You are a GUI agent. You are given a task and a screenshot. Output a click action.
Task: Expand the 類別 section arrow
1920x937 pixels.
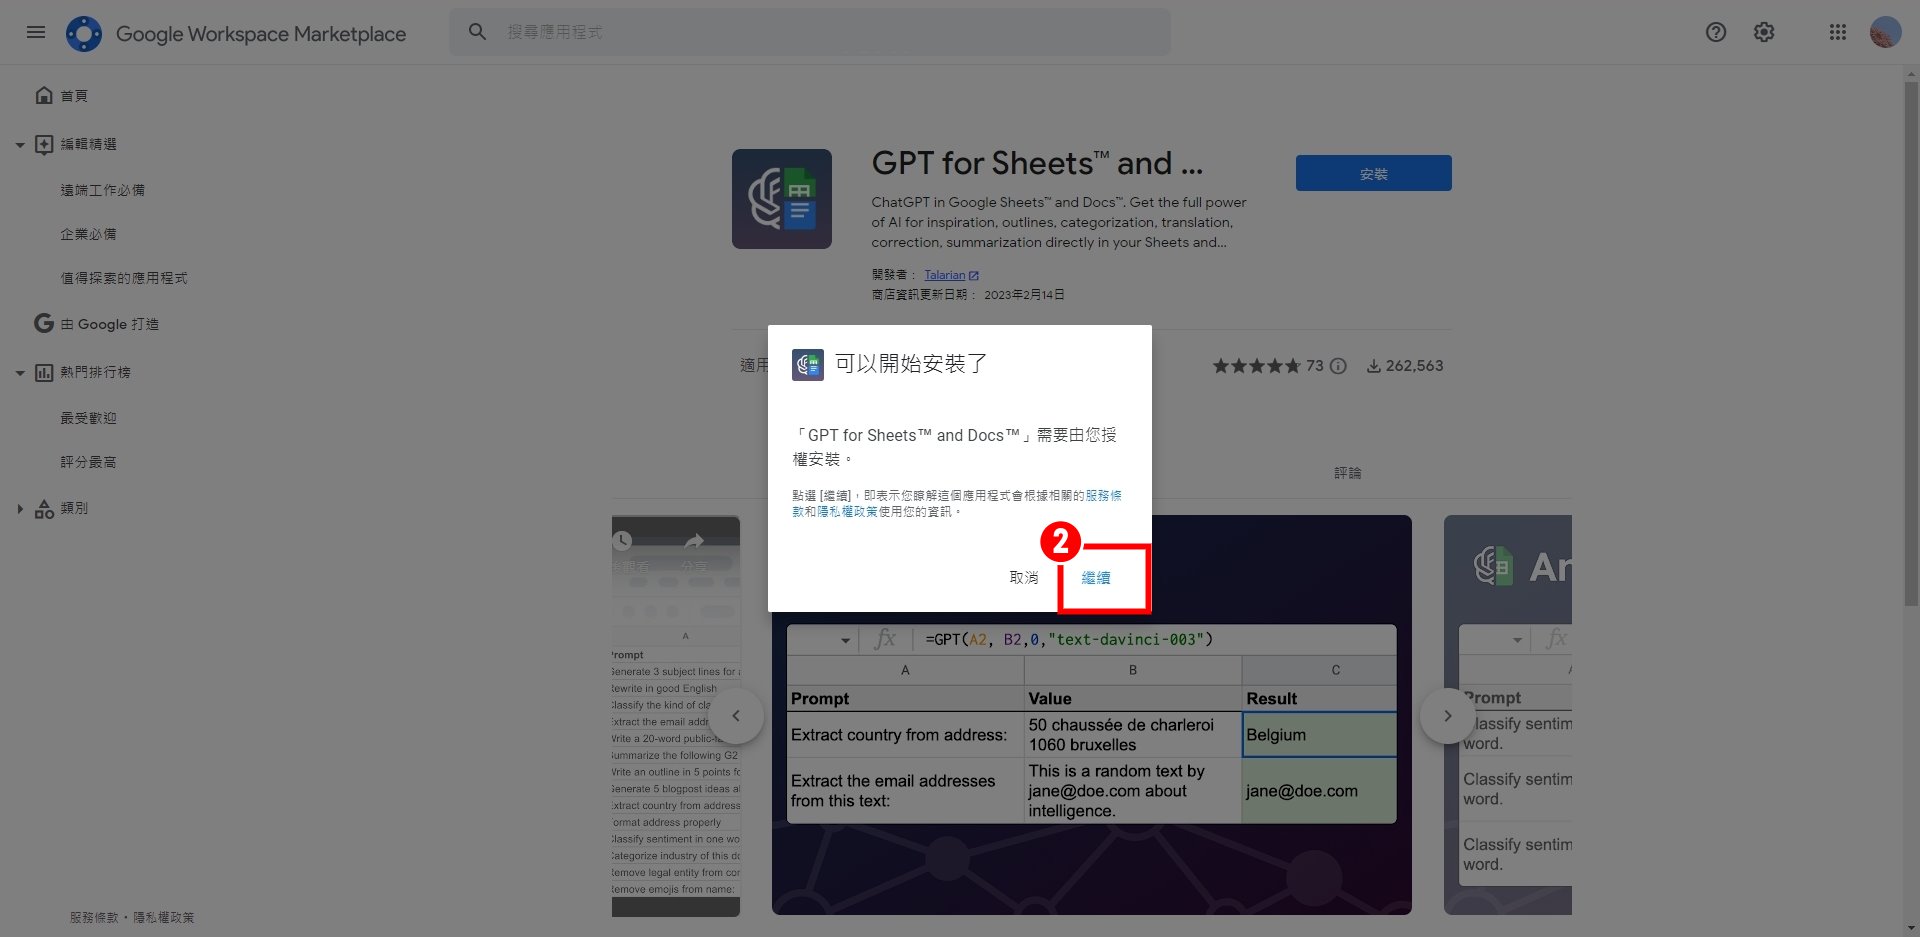[x=20, y=509]
